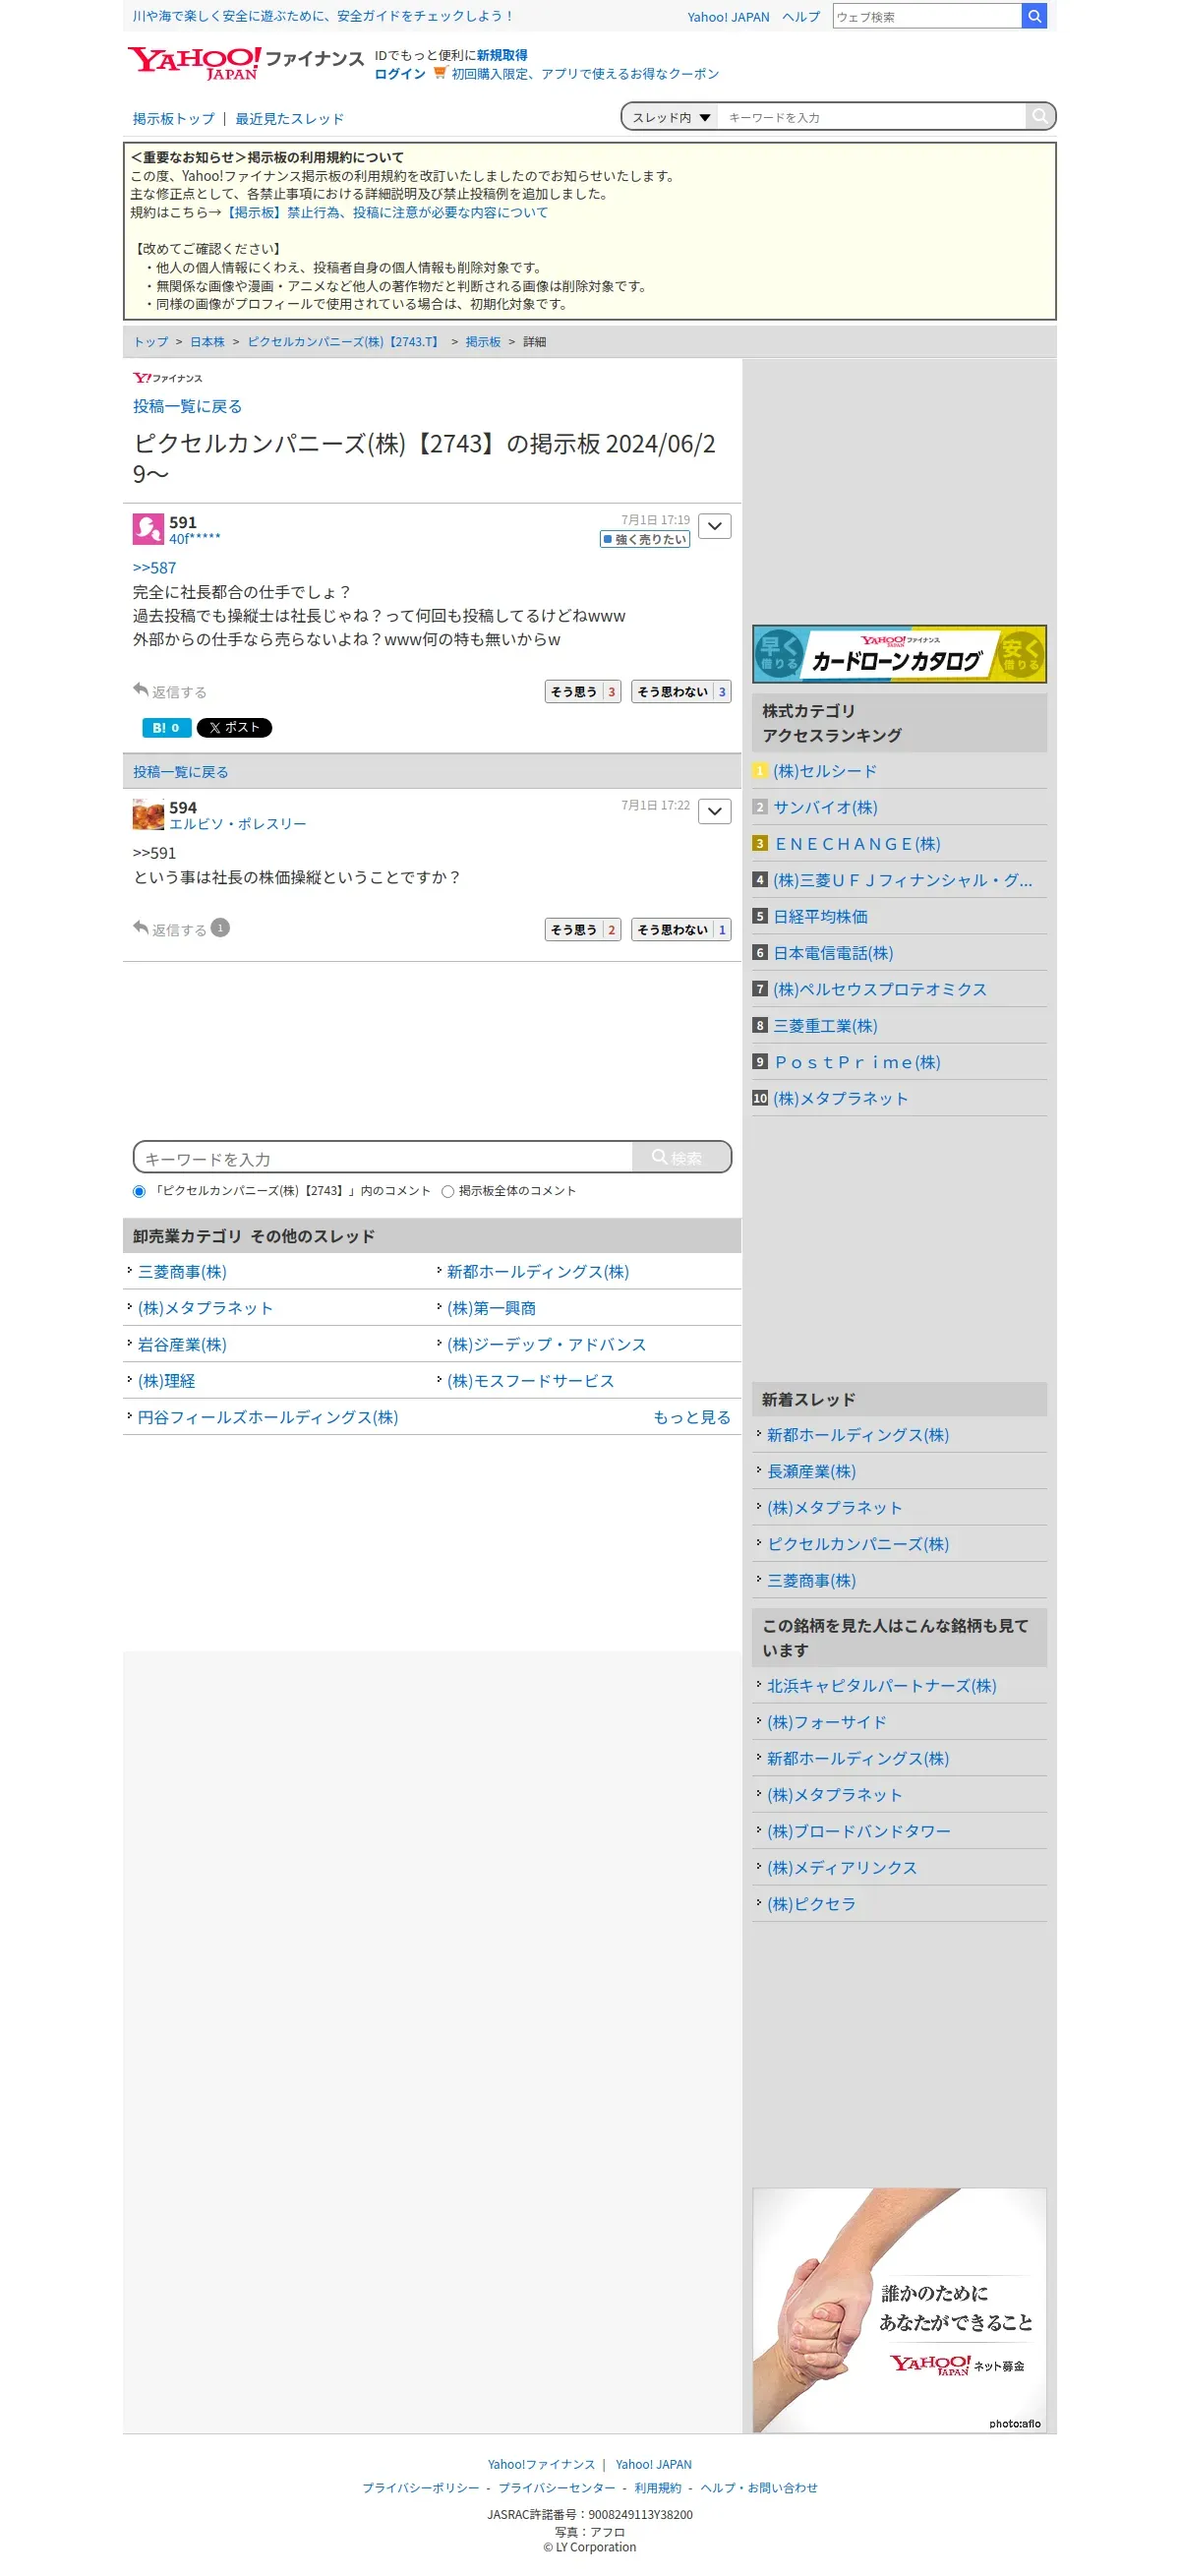This screenshot has height=2576, width=1180.
Task: Click the thread keyword search magnifier icon
Action: pos(1040,117)
